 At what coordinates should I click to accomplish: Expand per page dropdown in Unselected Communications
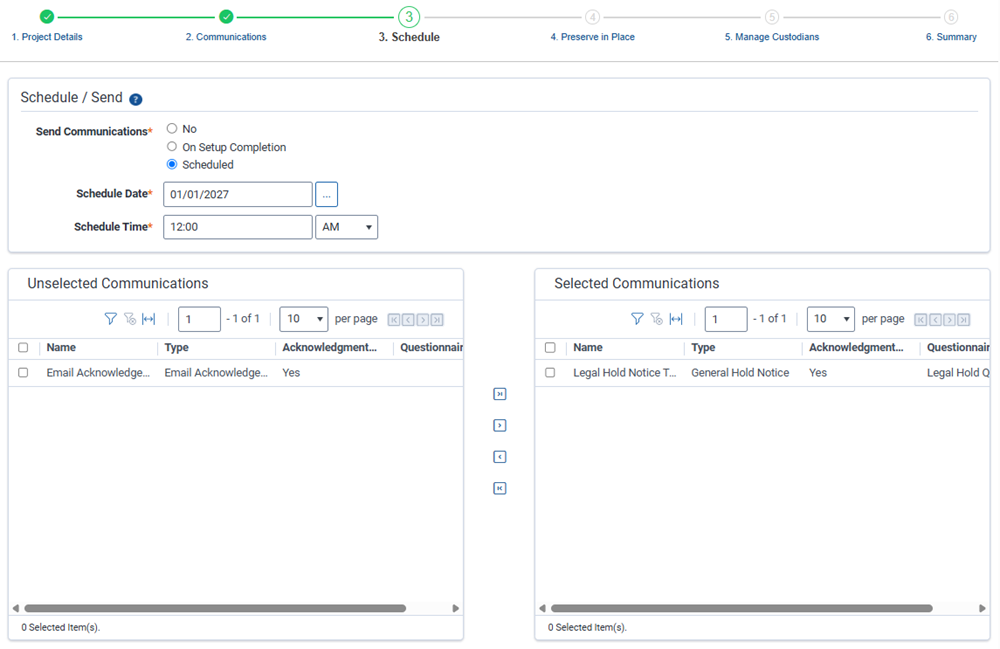(304, 319)
